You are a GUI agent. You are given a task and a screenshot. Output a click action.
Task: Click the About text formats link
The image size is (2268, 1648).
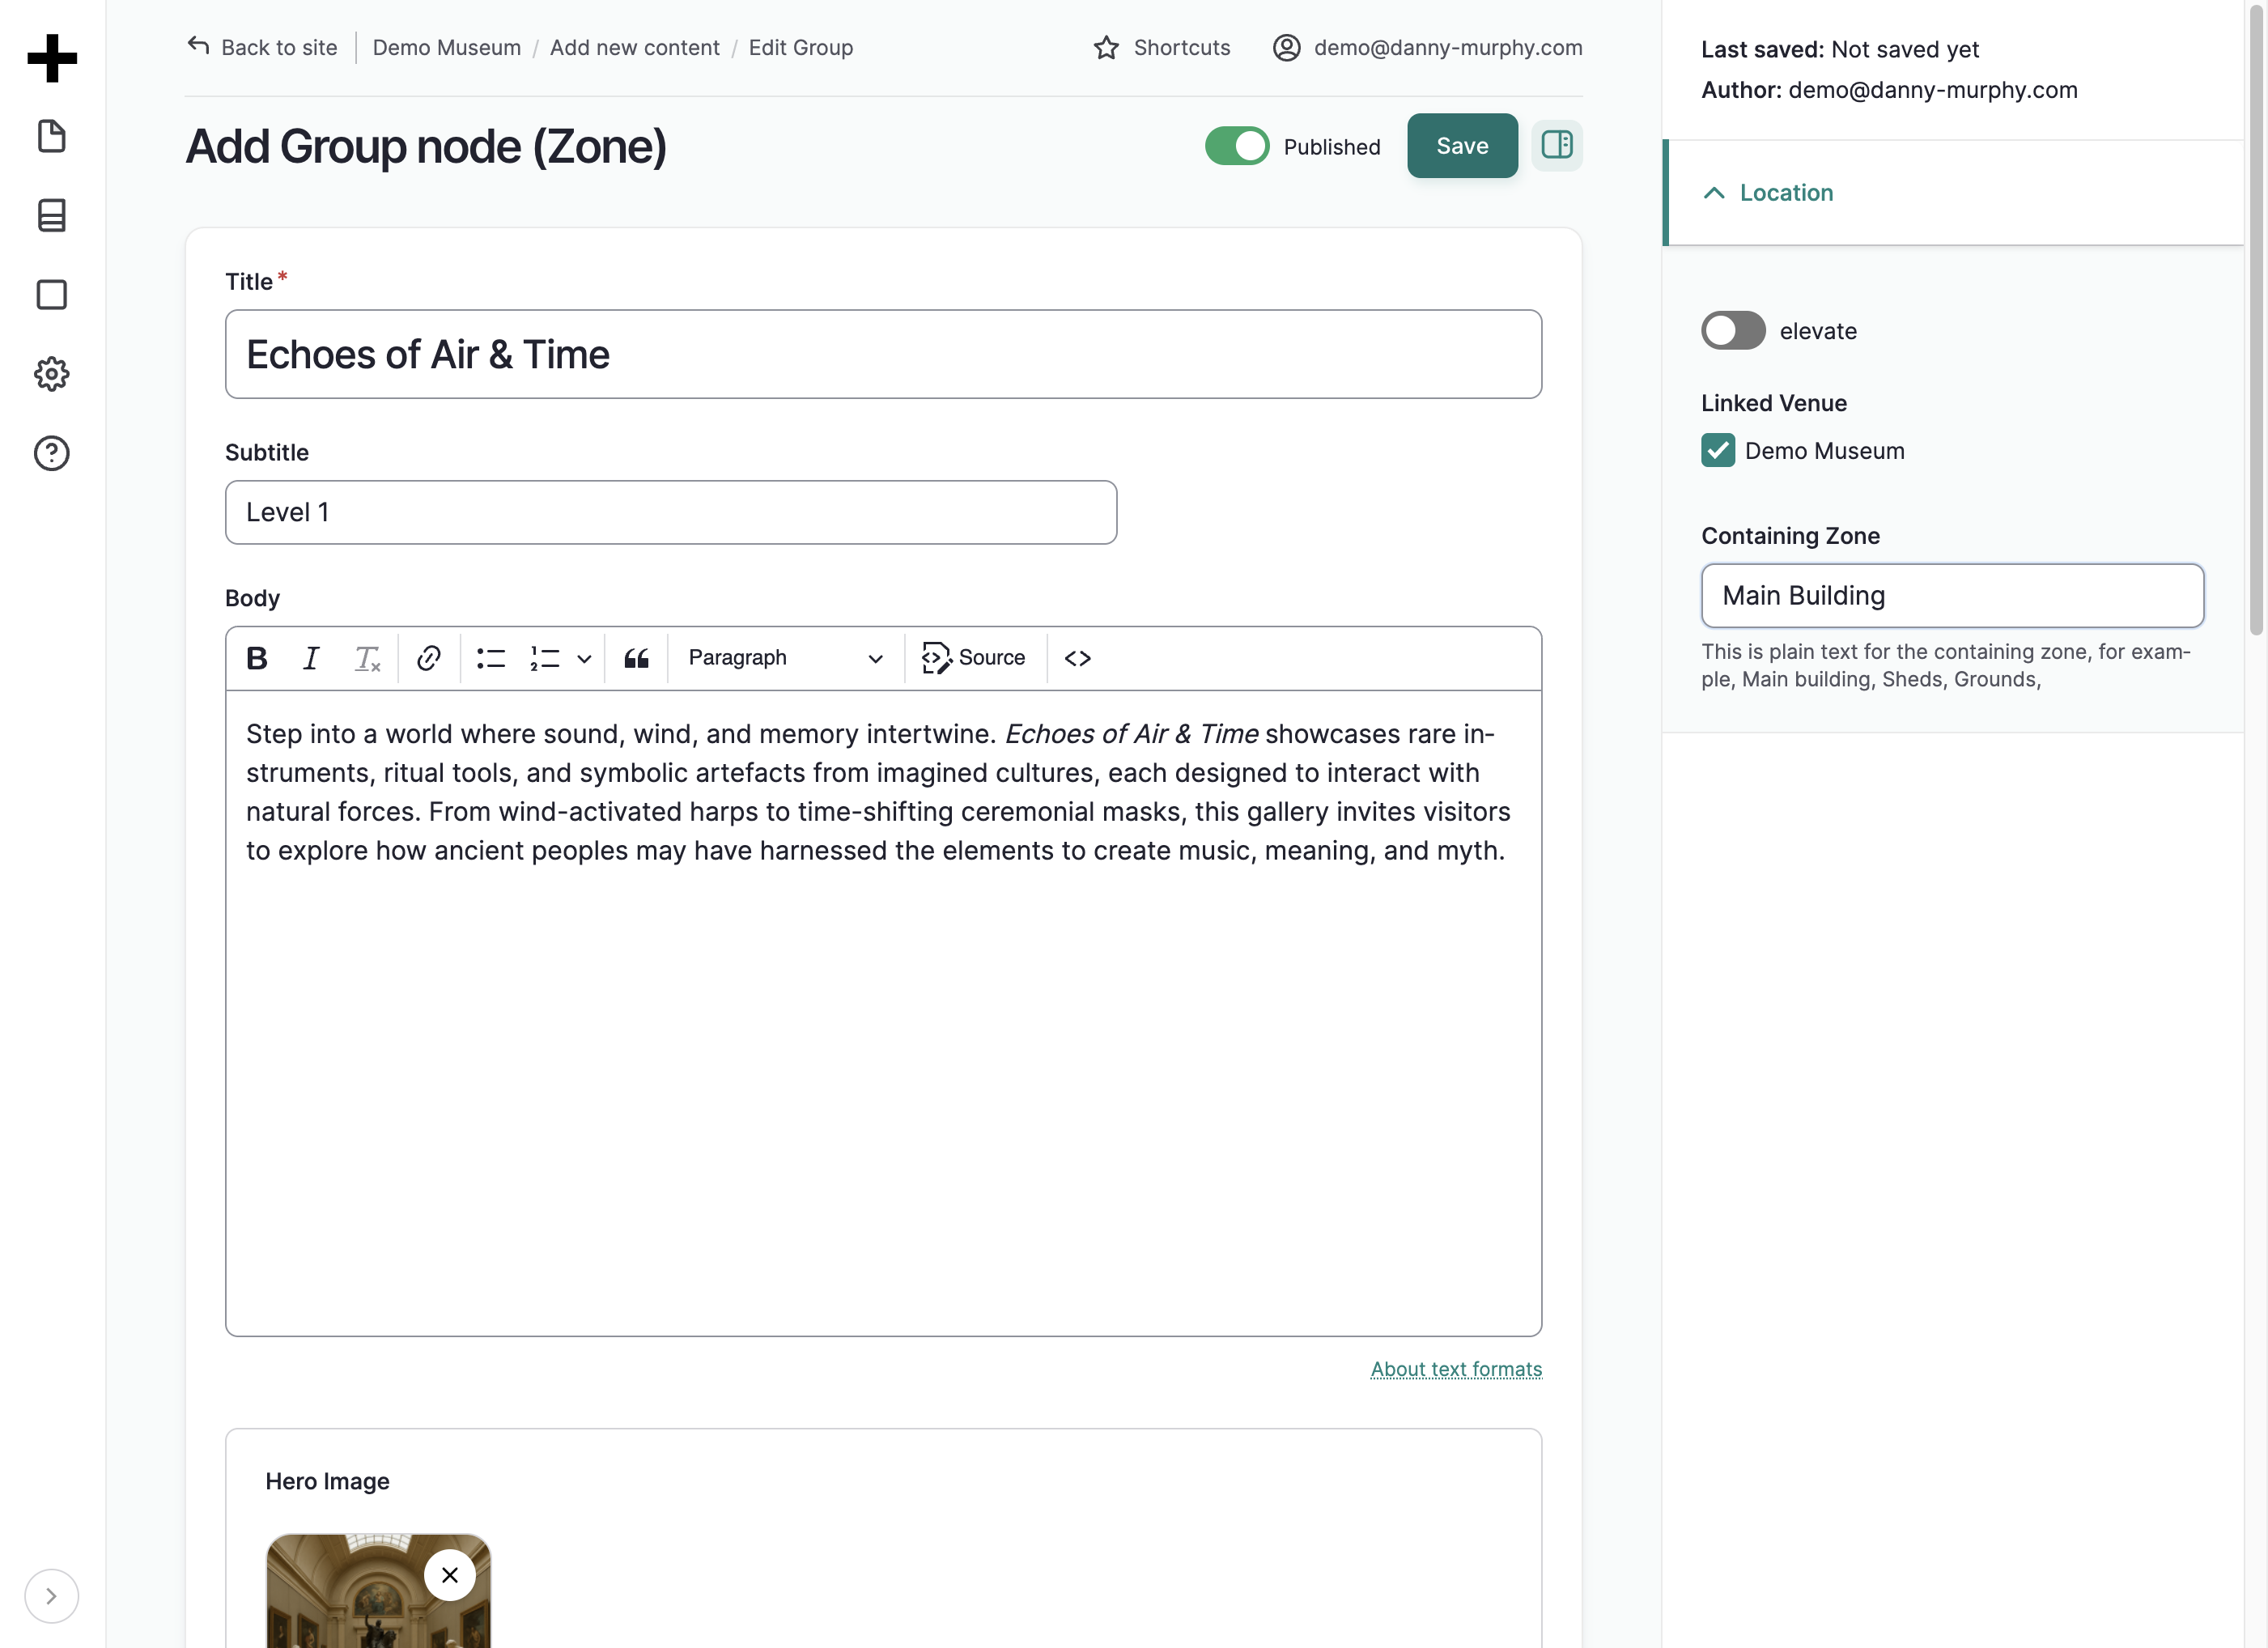click(1456, 1368)
